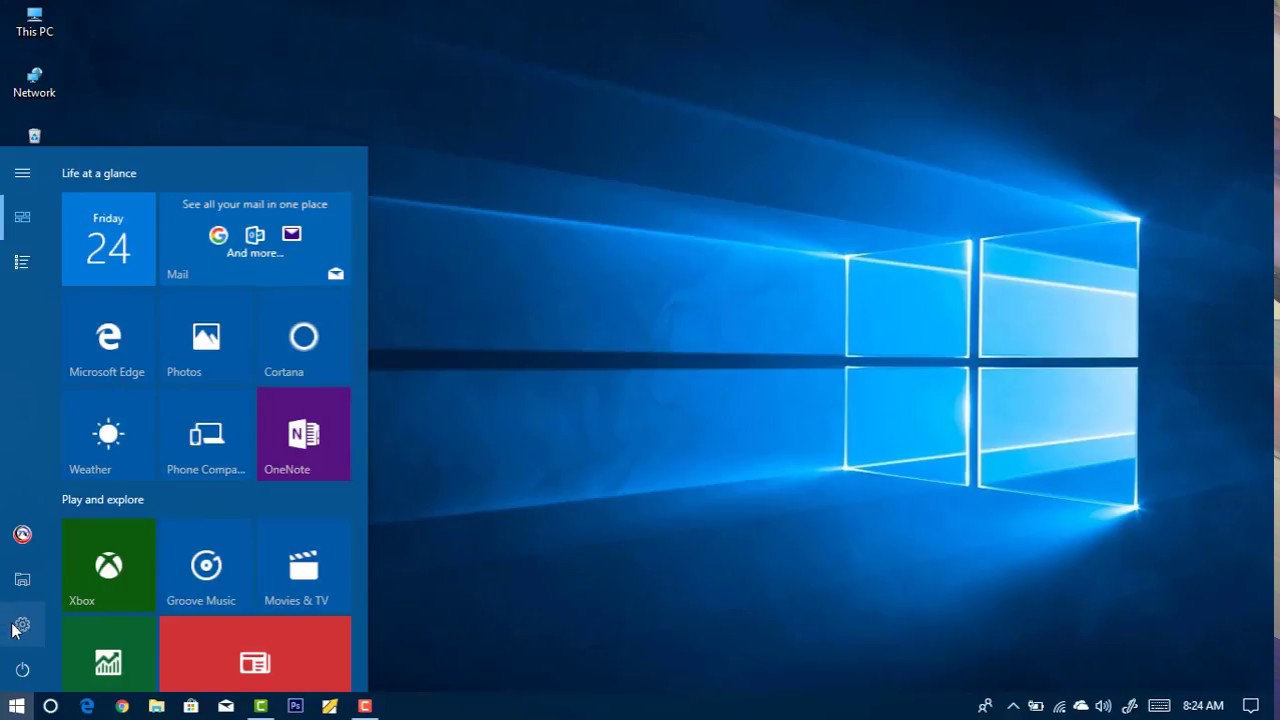Select the Network desktop icon
The height and width of the screenshot is (720, 1280).
click(34, 83)
